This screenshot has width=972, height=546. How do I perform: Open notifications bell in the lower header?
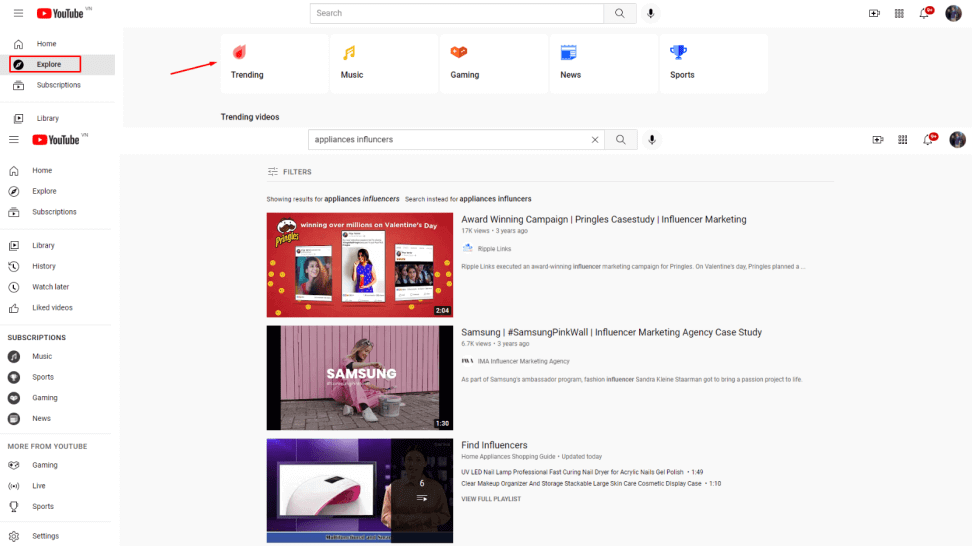[x=929, y=139]
